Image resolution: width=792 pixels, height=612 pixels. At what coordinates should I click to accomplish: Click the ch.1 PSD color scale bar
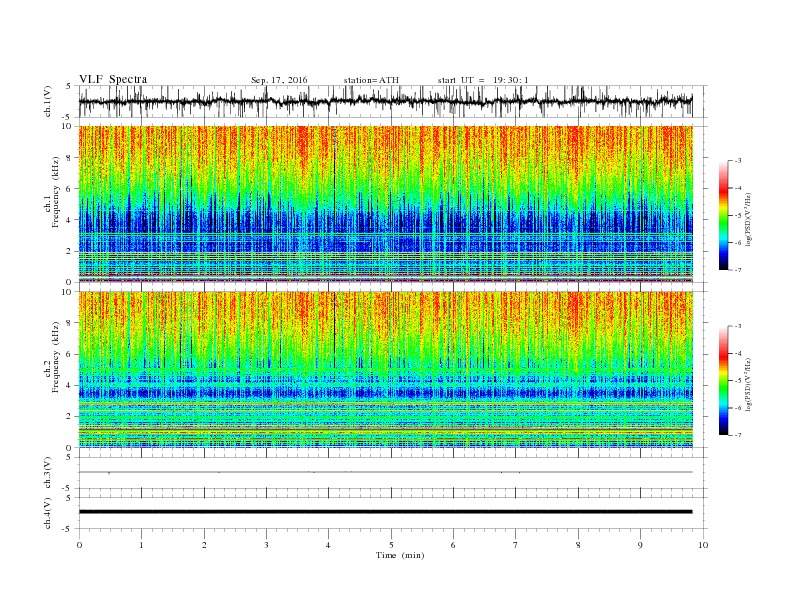[723, 215]
